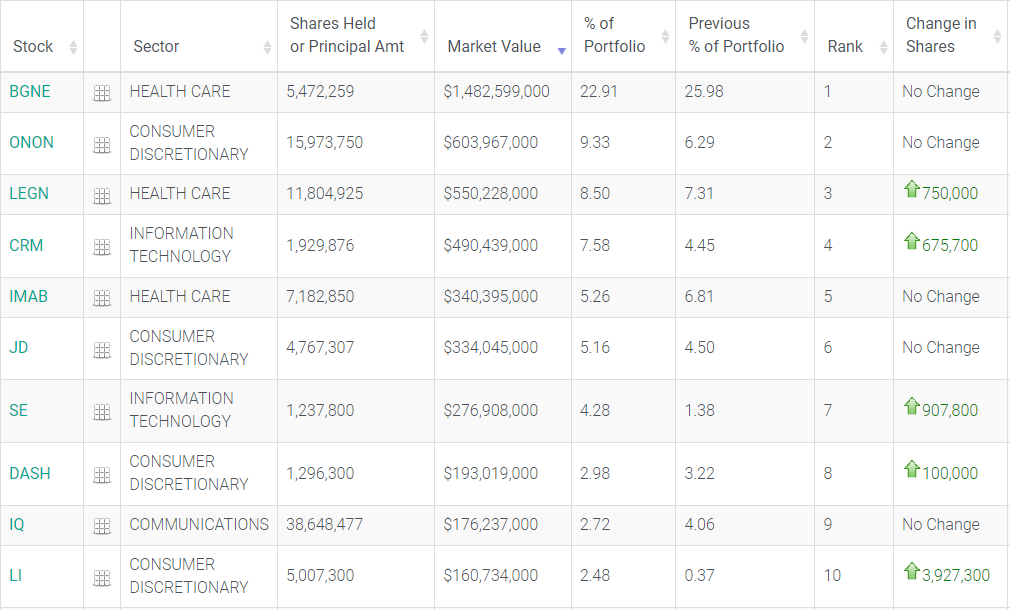Click previous portfolio percentage 25.98
The height and width of the screenshot is (610, 1010).
[x=704, y=91]
